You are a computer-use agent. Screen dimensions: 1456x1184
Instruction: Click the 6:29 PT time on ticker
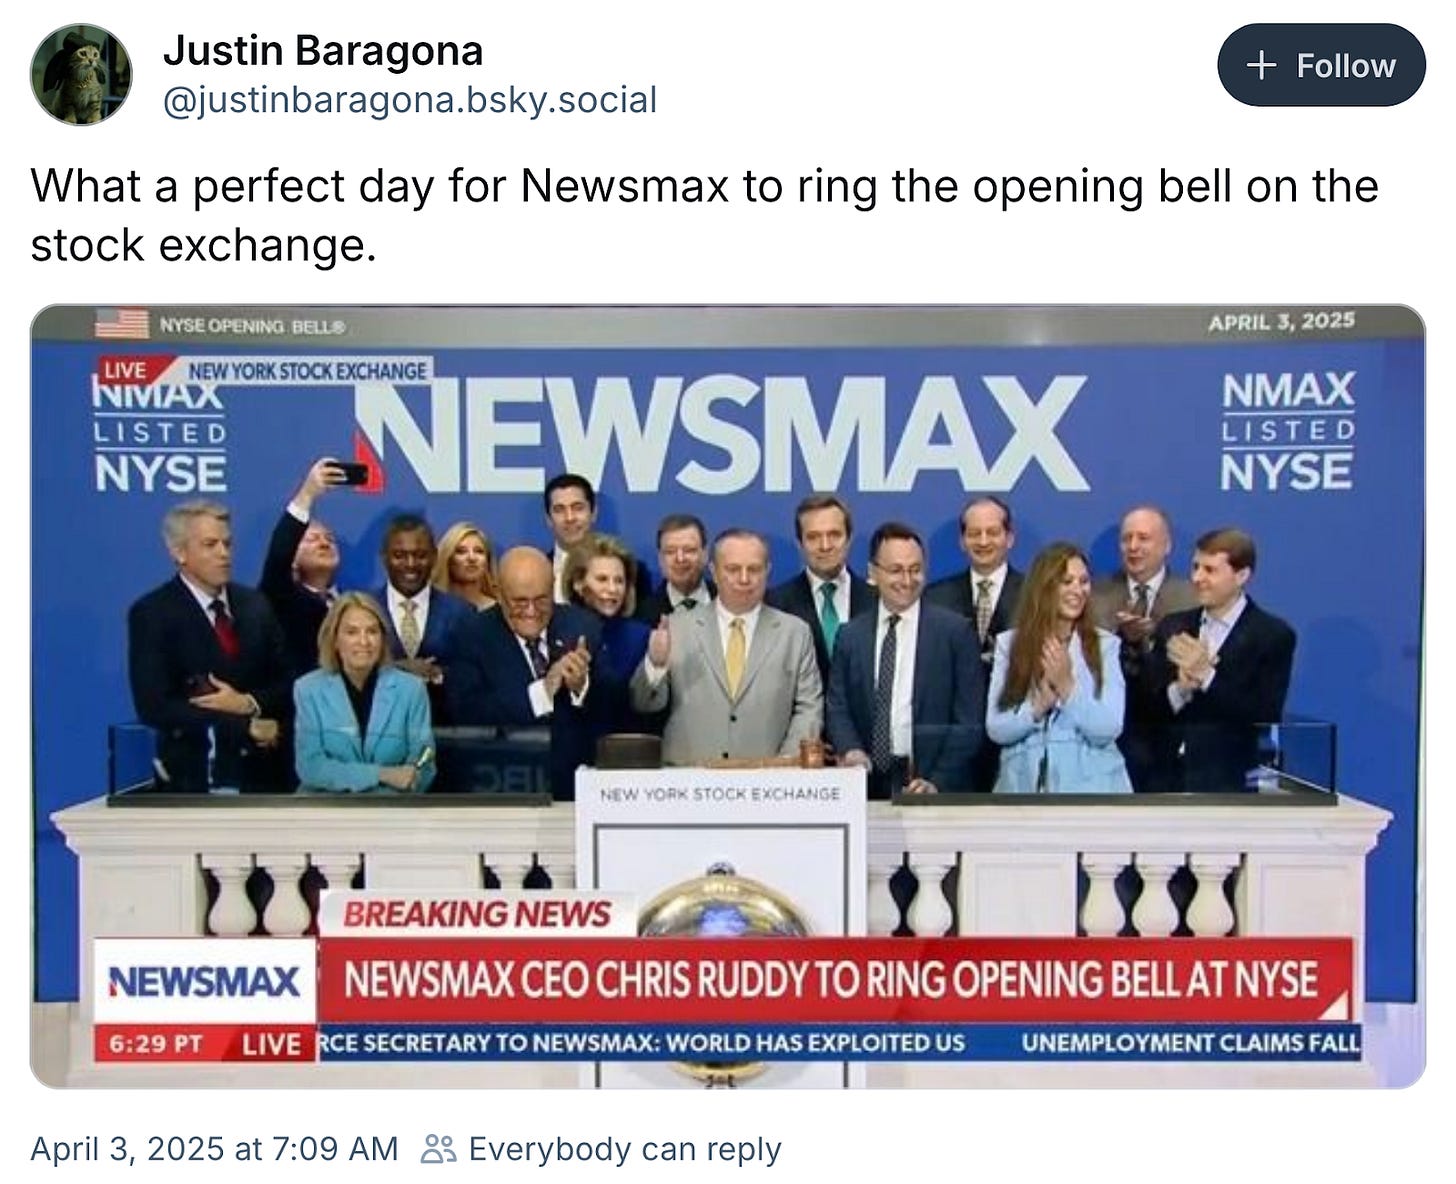[x=156, y=1044]
